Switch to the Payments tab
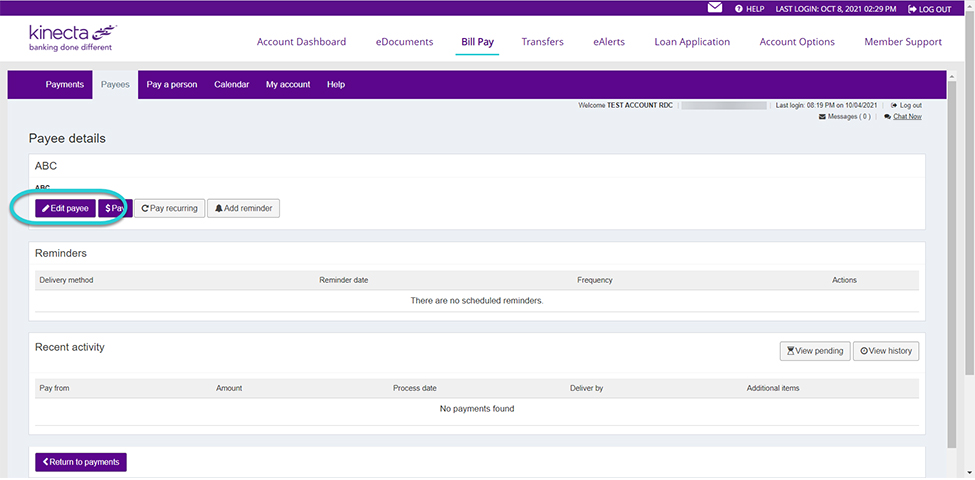975x480 pixels. point(65,85)
